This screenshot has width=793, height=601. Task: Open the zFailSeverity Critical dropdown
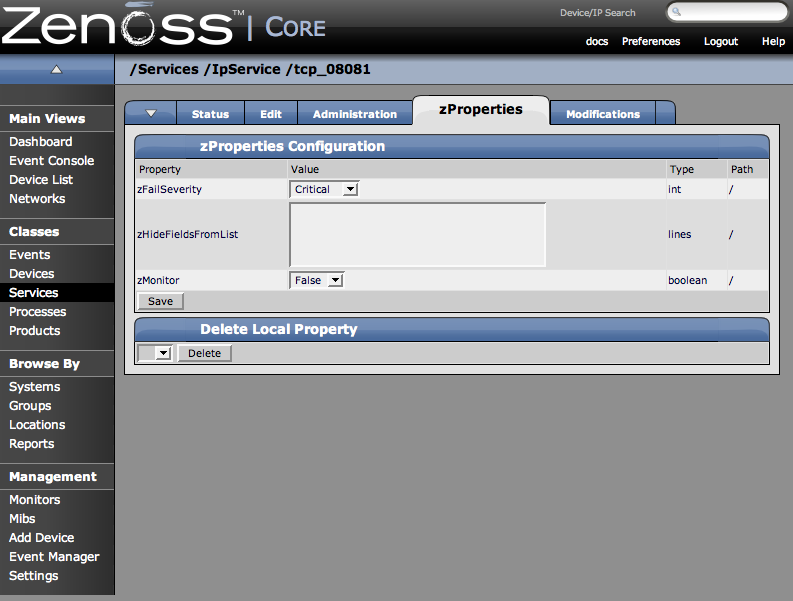click(324, 189)
